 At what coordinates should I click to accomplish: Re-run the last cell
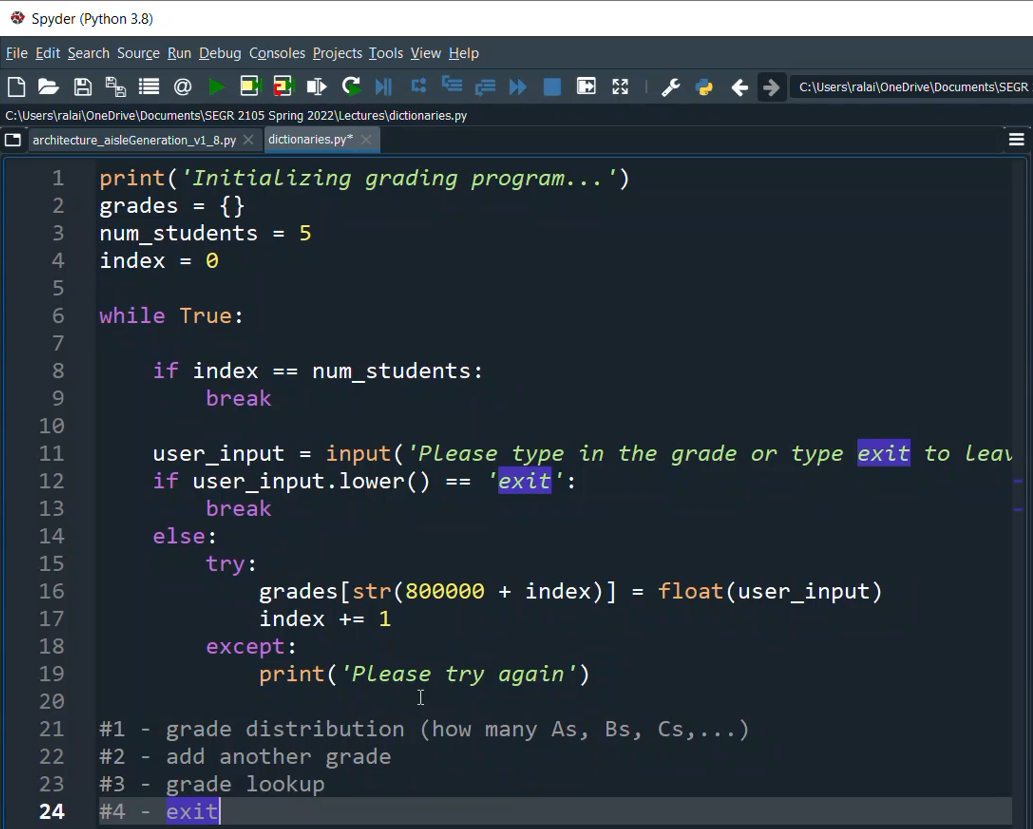coord(351,86)
